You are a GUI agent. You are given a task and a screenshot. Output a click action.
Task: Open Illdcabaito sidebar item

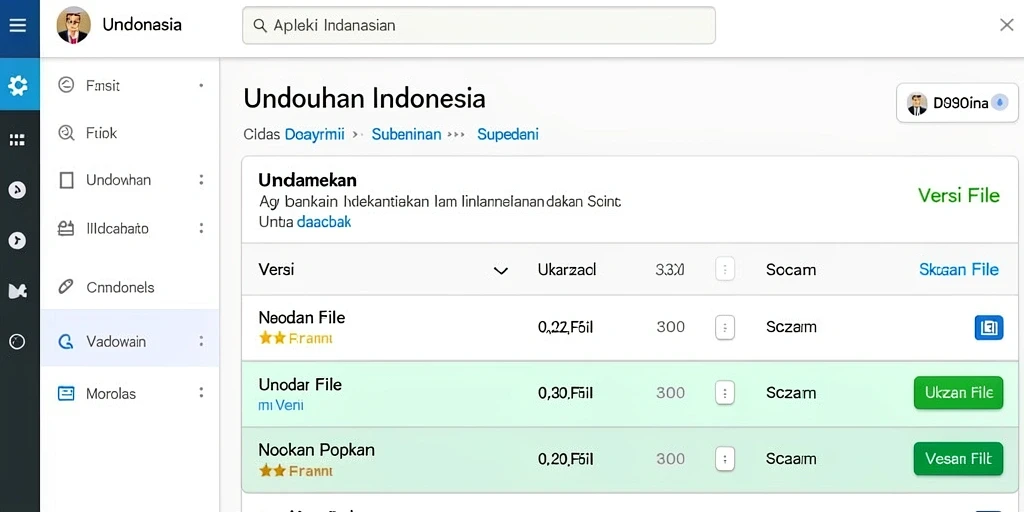[x=130, y=229]
